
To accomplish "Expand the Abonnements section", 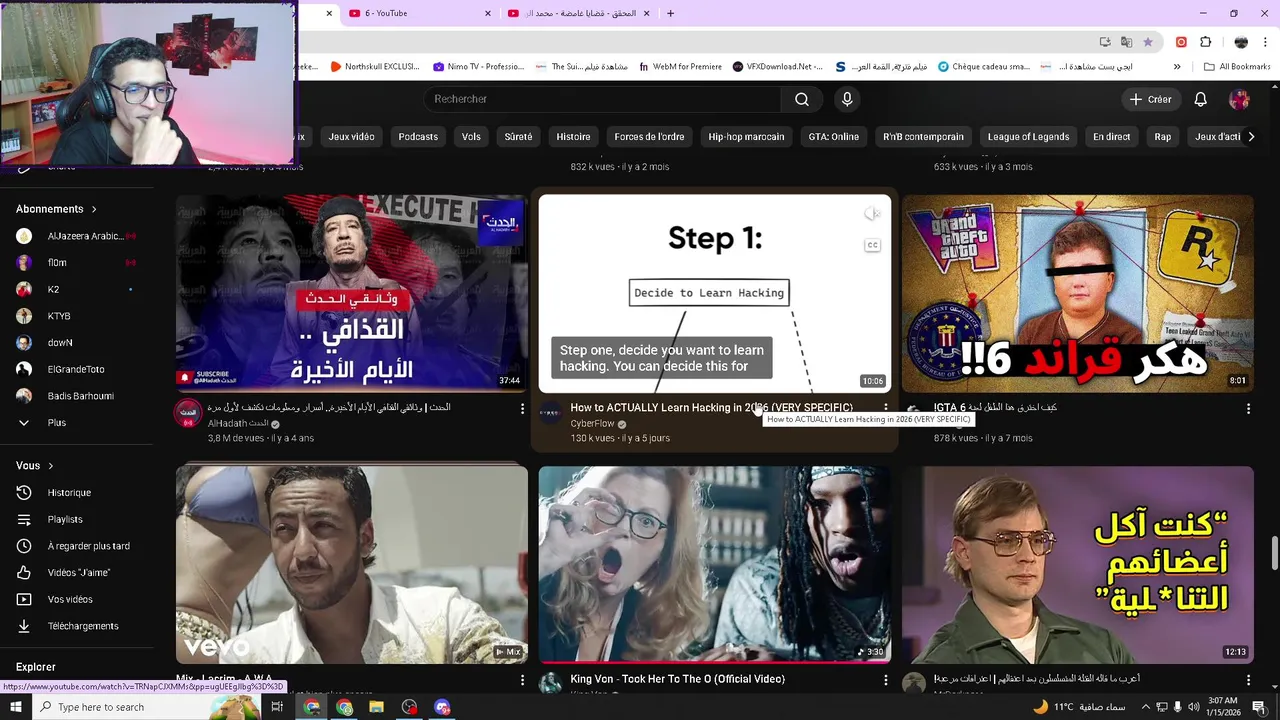I will [x=56, y=209].
